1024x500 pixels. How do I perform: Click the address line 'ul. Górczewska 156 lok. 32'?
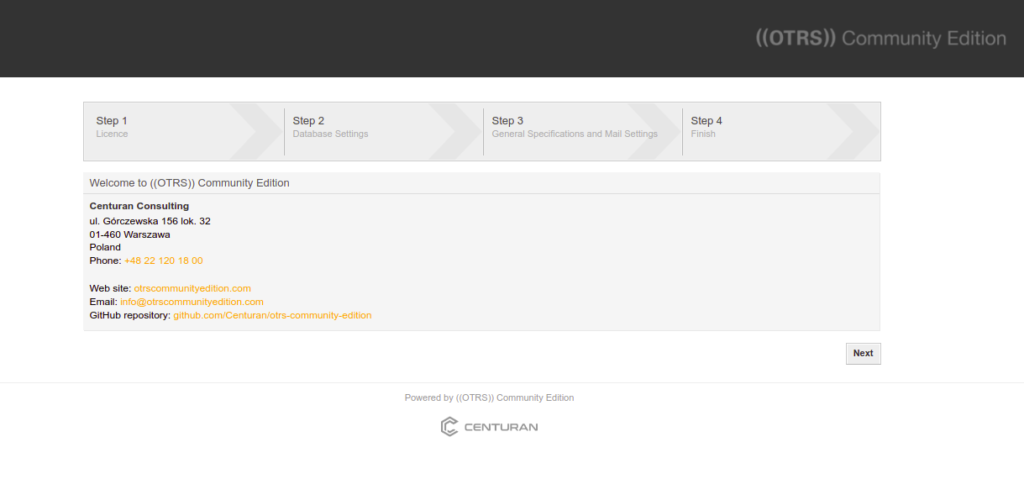150,221
